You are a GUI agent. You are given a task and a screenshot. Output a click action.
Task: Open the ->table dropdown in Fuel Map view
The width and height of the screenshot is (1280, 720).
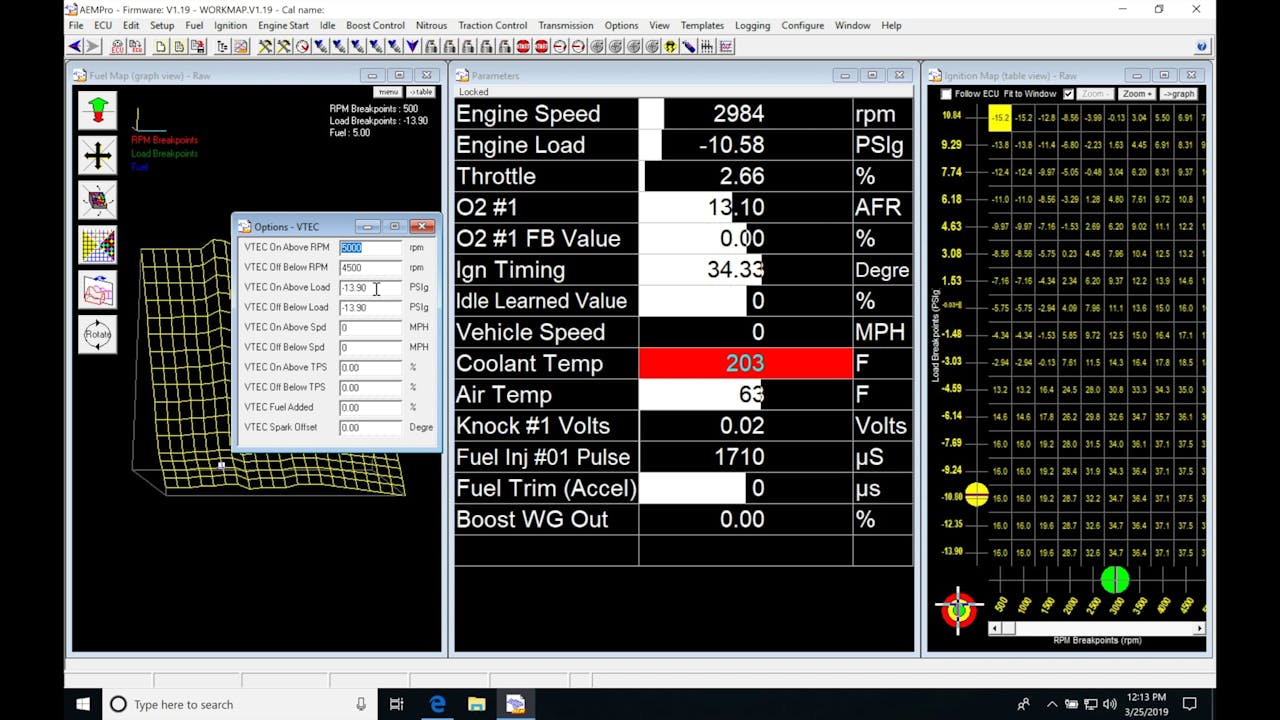pyautogui.click(x=420, y=91)
